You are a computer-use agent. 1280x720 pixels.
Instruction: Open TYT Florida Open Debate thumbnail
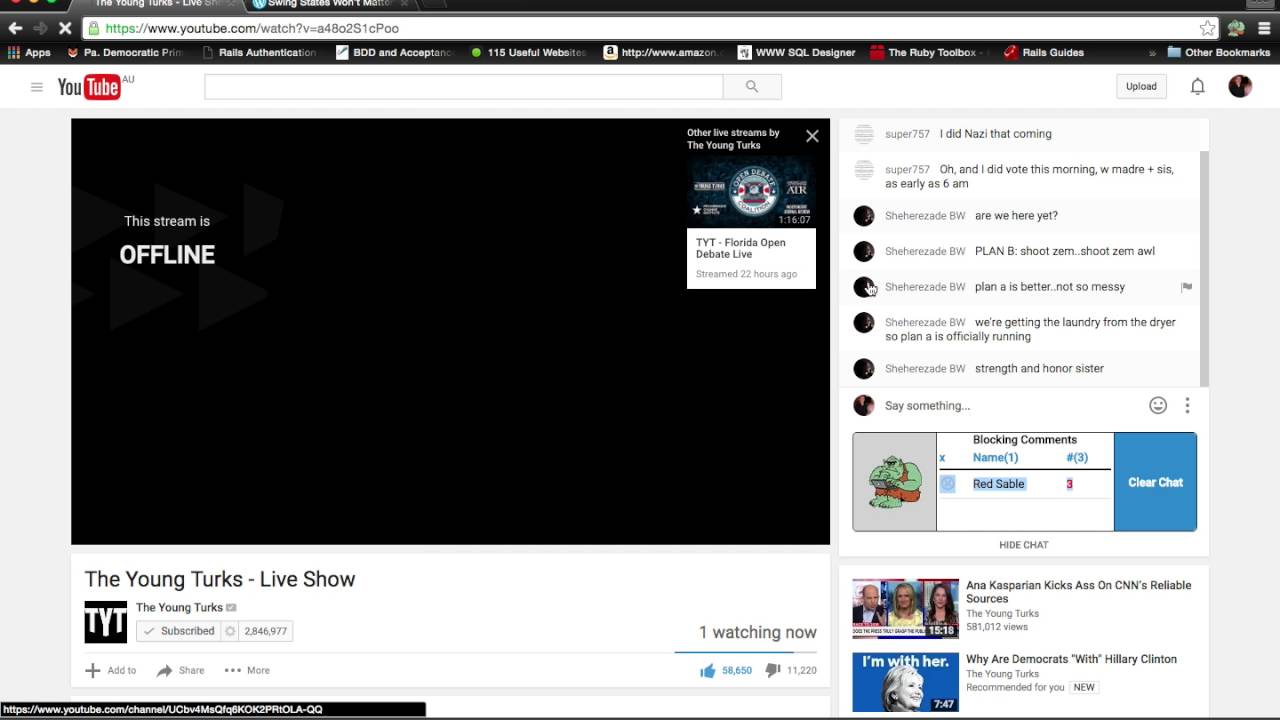(751, 191)
